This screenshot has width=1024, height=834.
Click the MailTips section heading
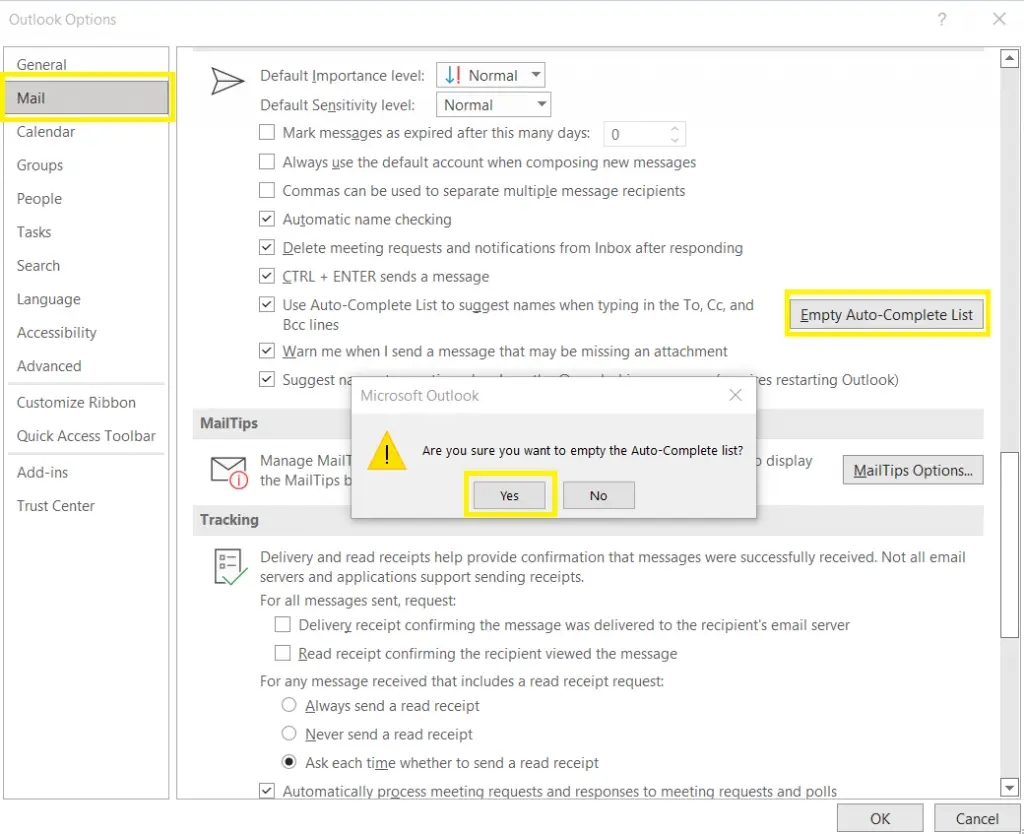(x=229, y=423)
